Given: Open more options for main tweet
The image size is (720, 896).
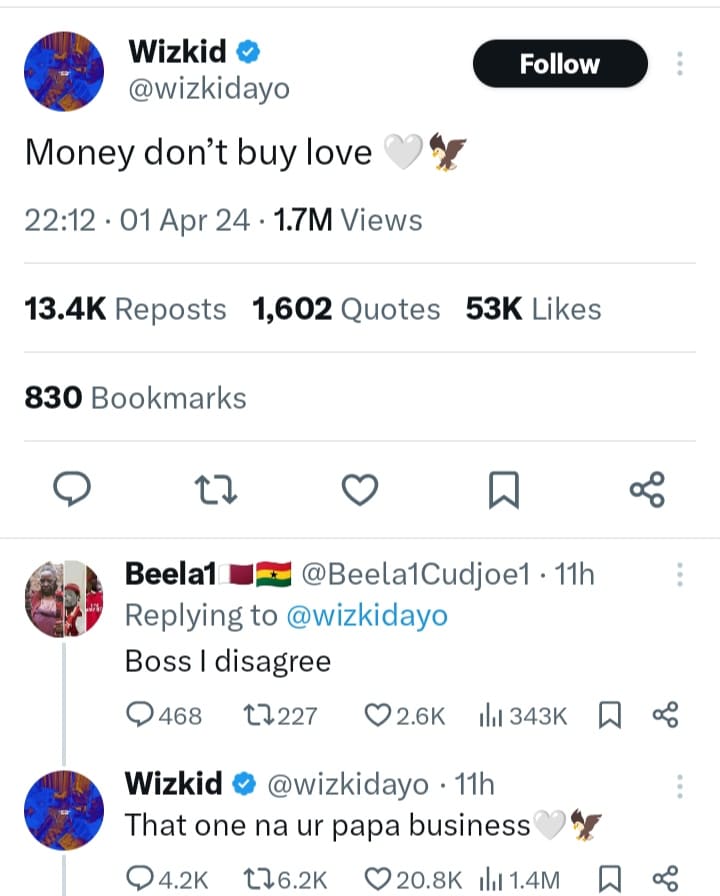Looking at the screenshot, I should pos(680,64).
